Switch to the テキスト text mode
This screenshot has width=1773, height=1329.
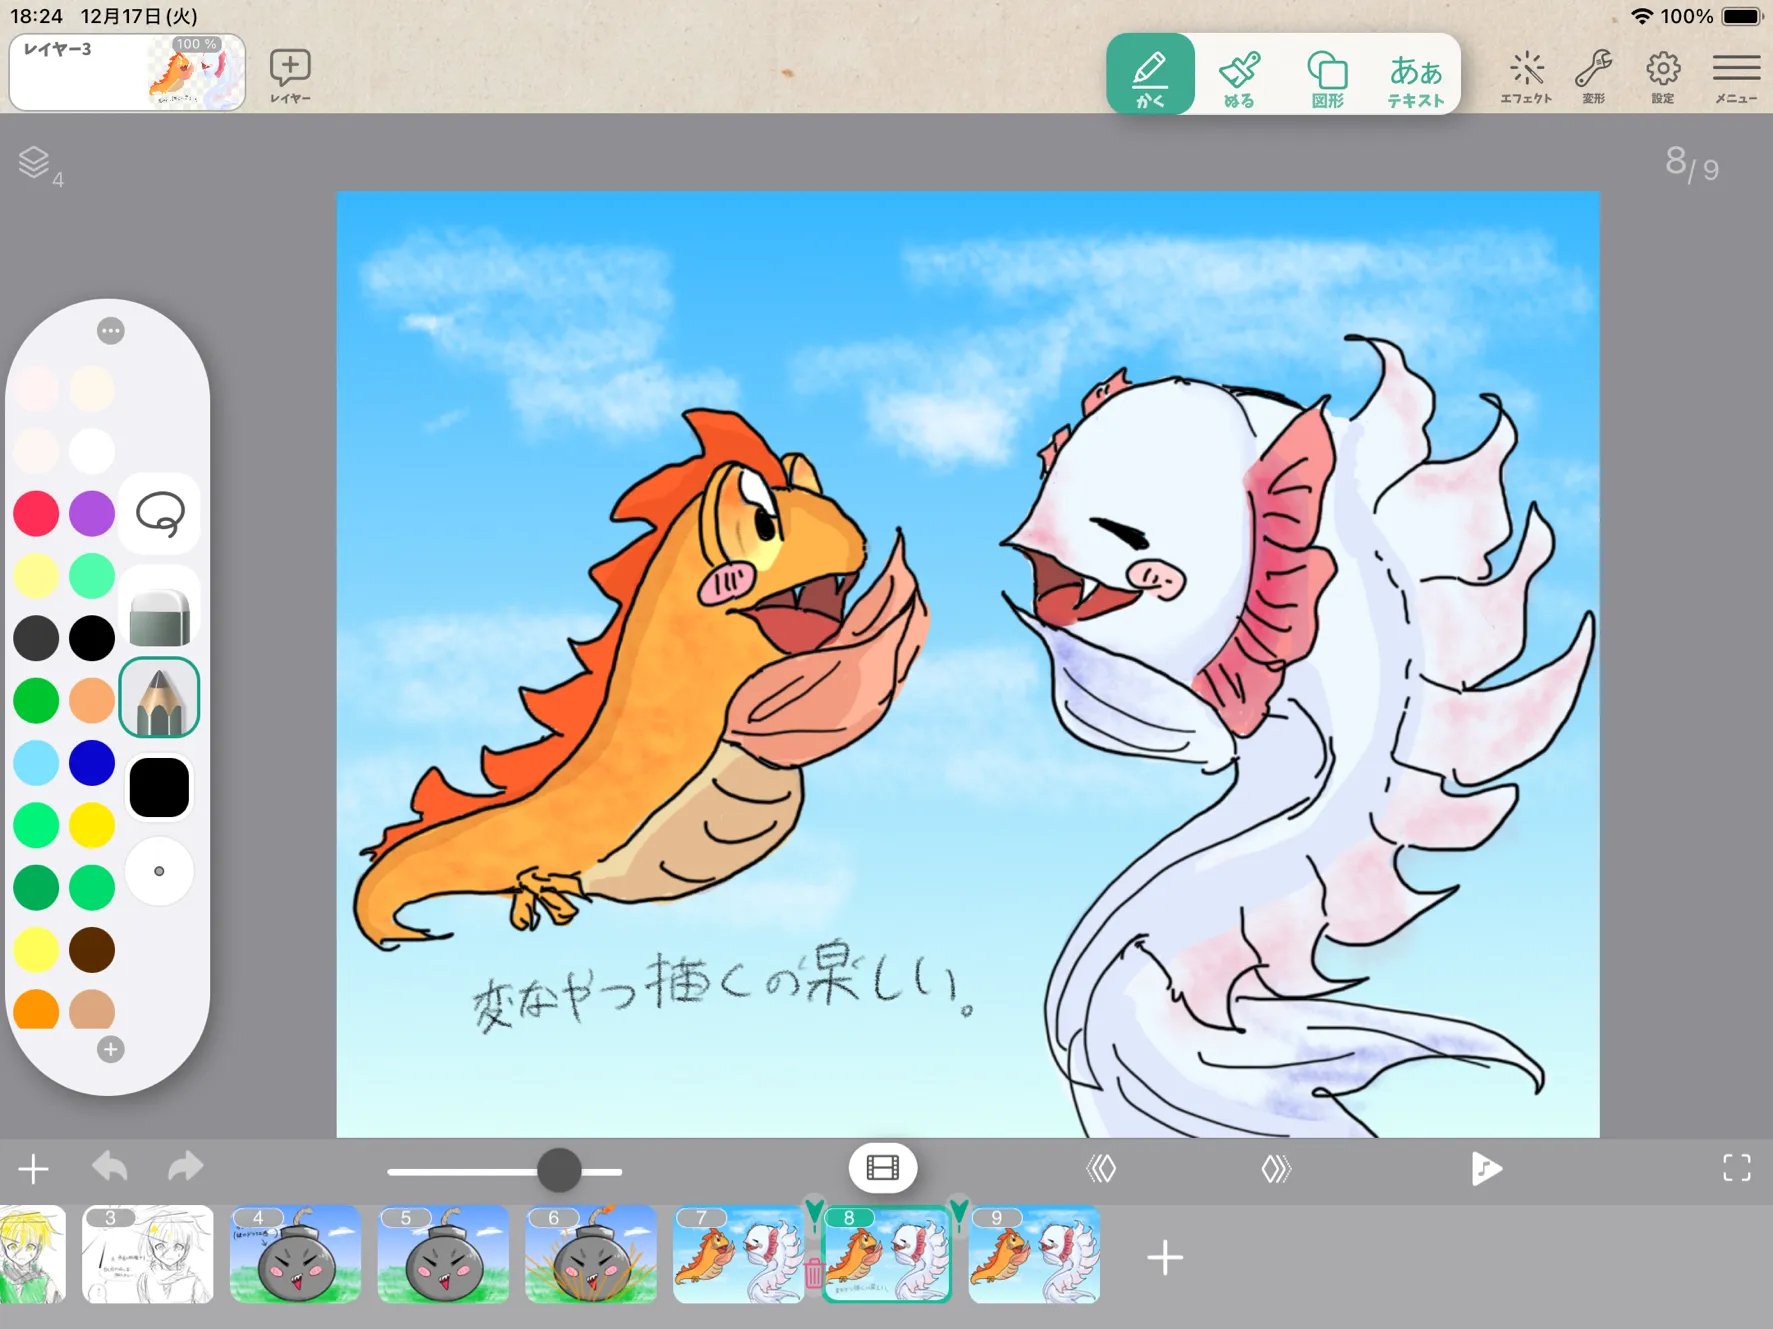point(1415,78)
